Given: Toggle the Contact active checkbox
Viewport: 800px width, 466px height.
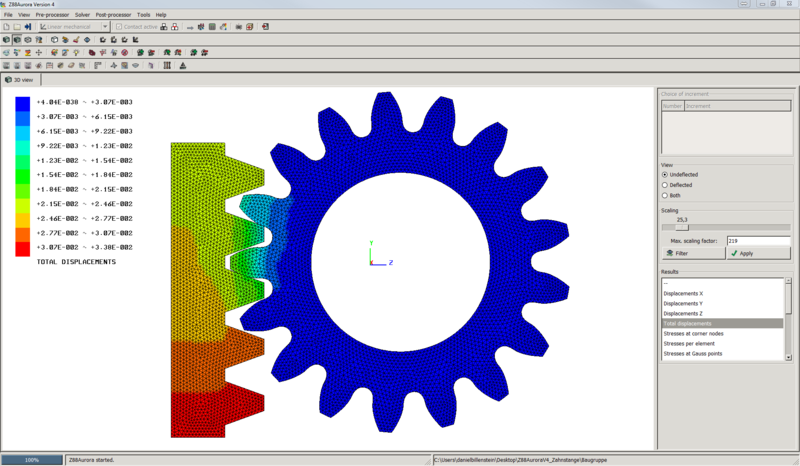Looking at the screenshot, I should pos(117,27).
